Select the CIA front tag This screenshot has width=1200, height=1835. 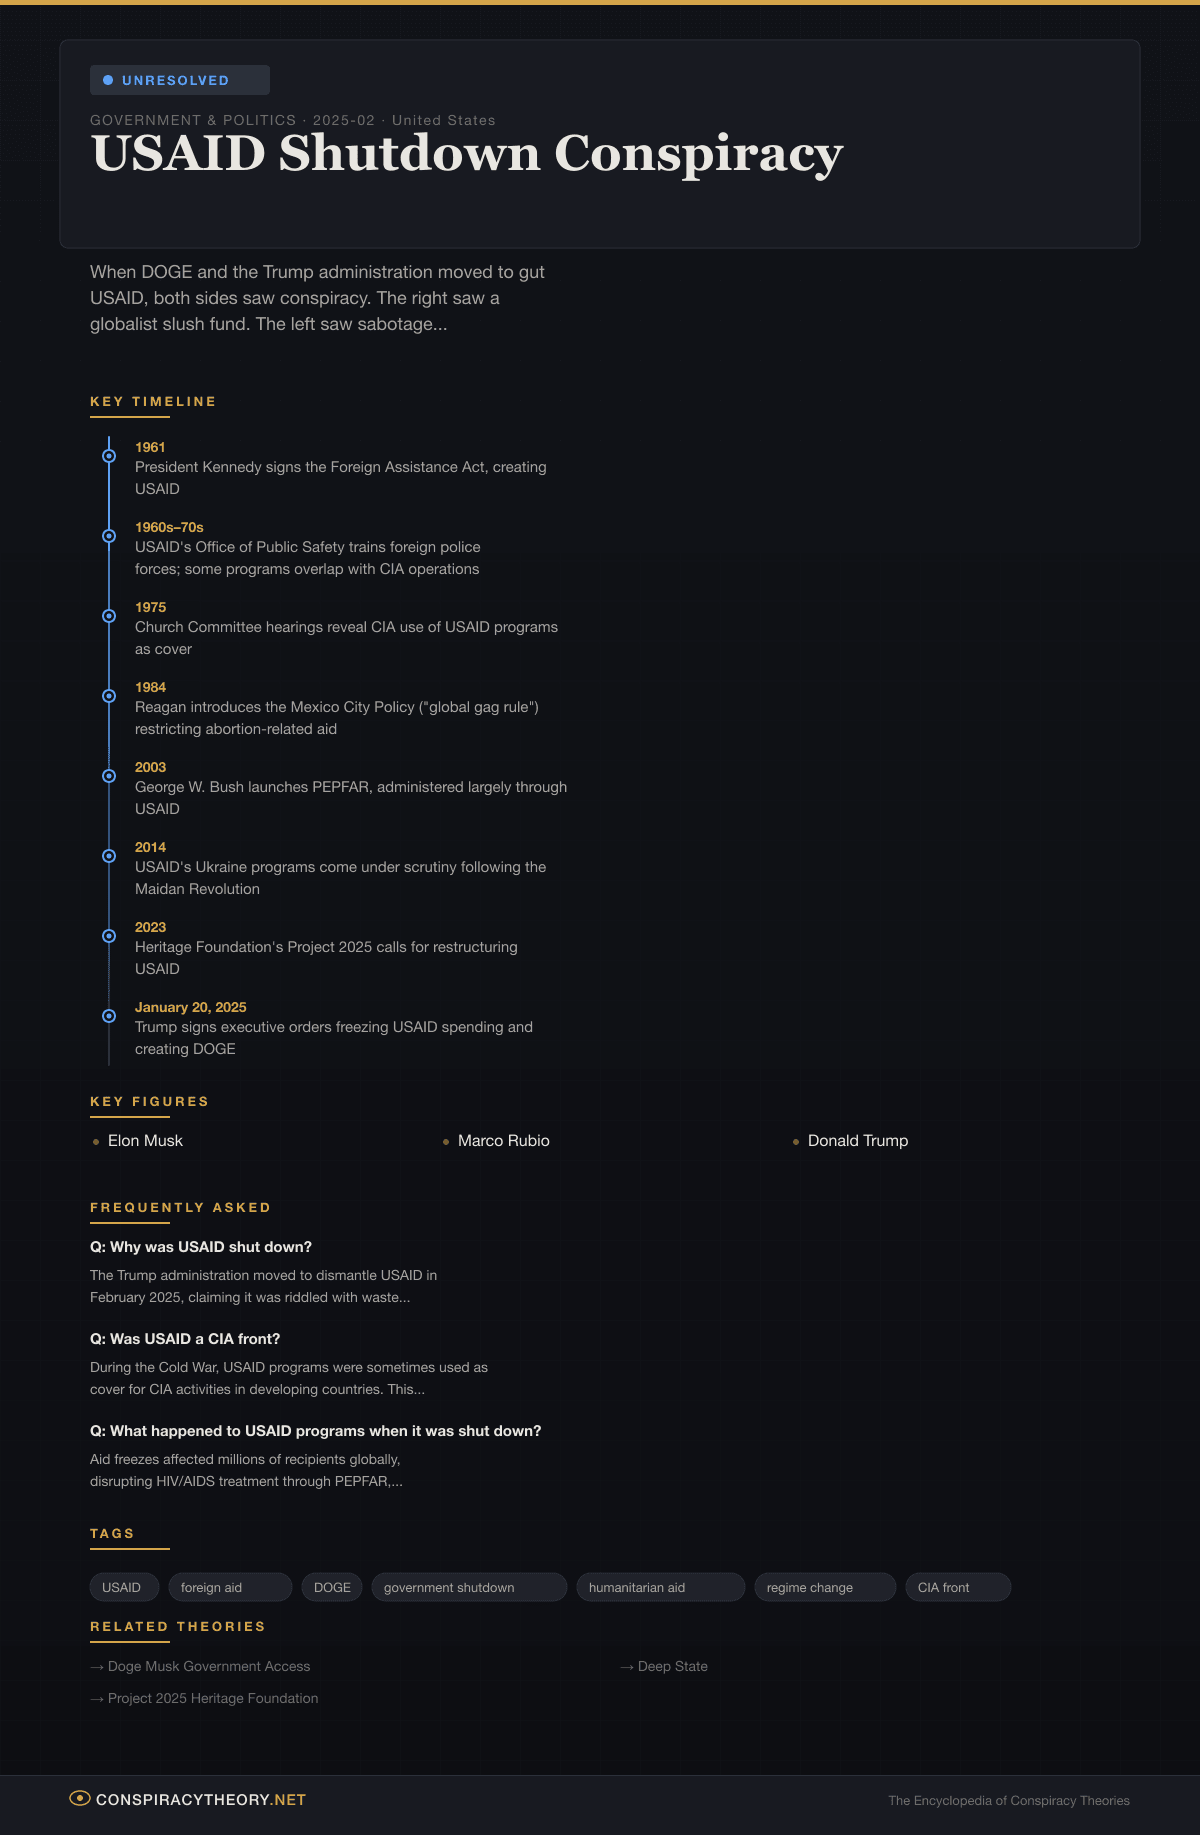957,1587
